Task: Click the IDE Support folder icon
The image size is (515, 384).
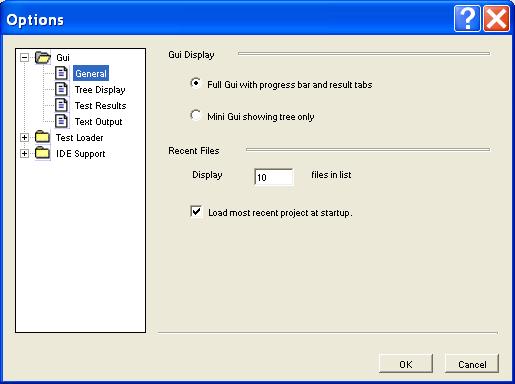Action: 42,153
